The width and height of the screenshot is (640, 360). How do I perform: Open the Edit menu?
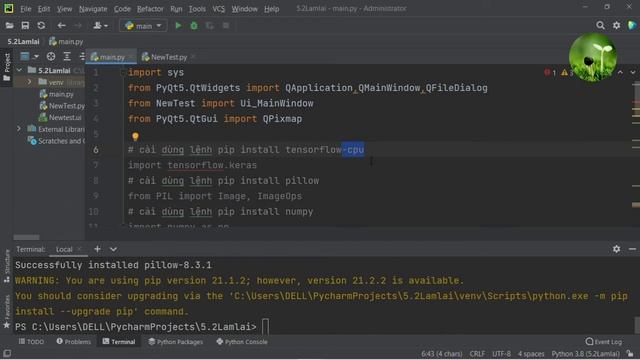point(44,9)
